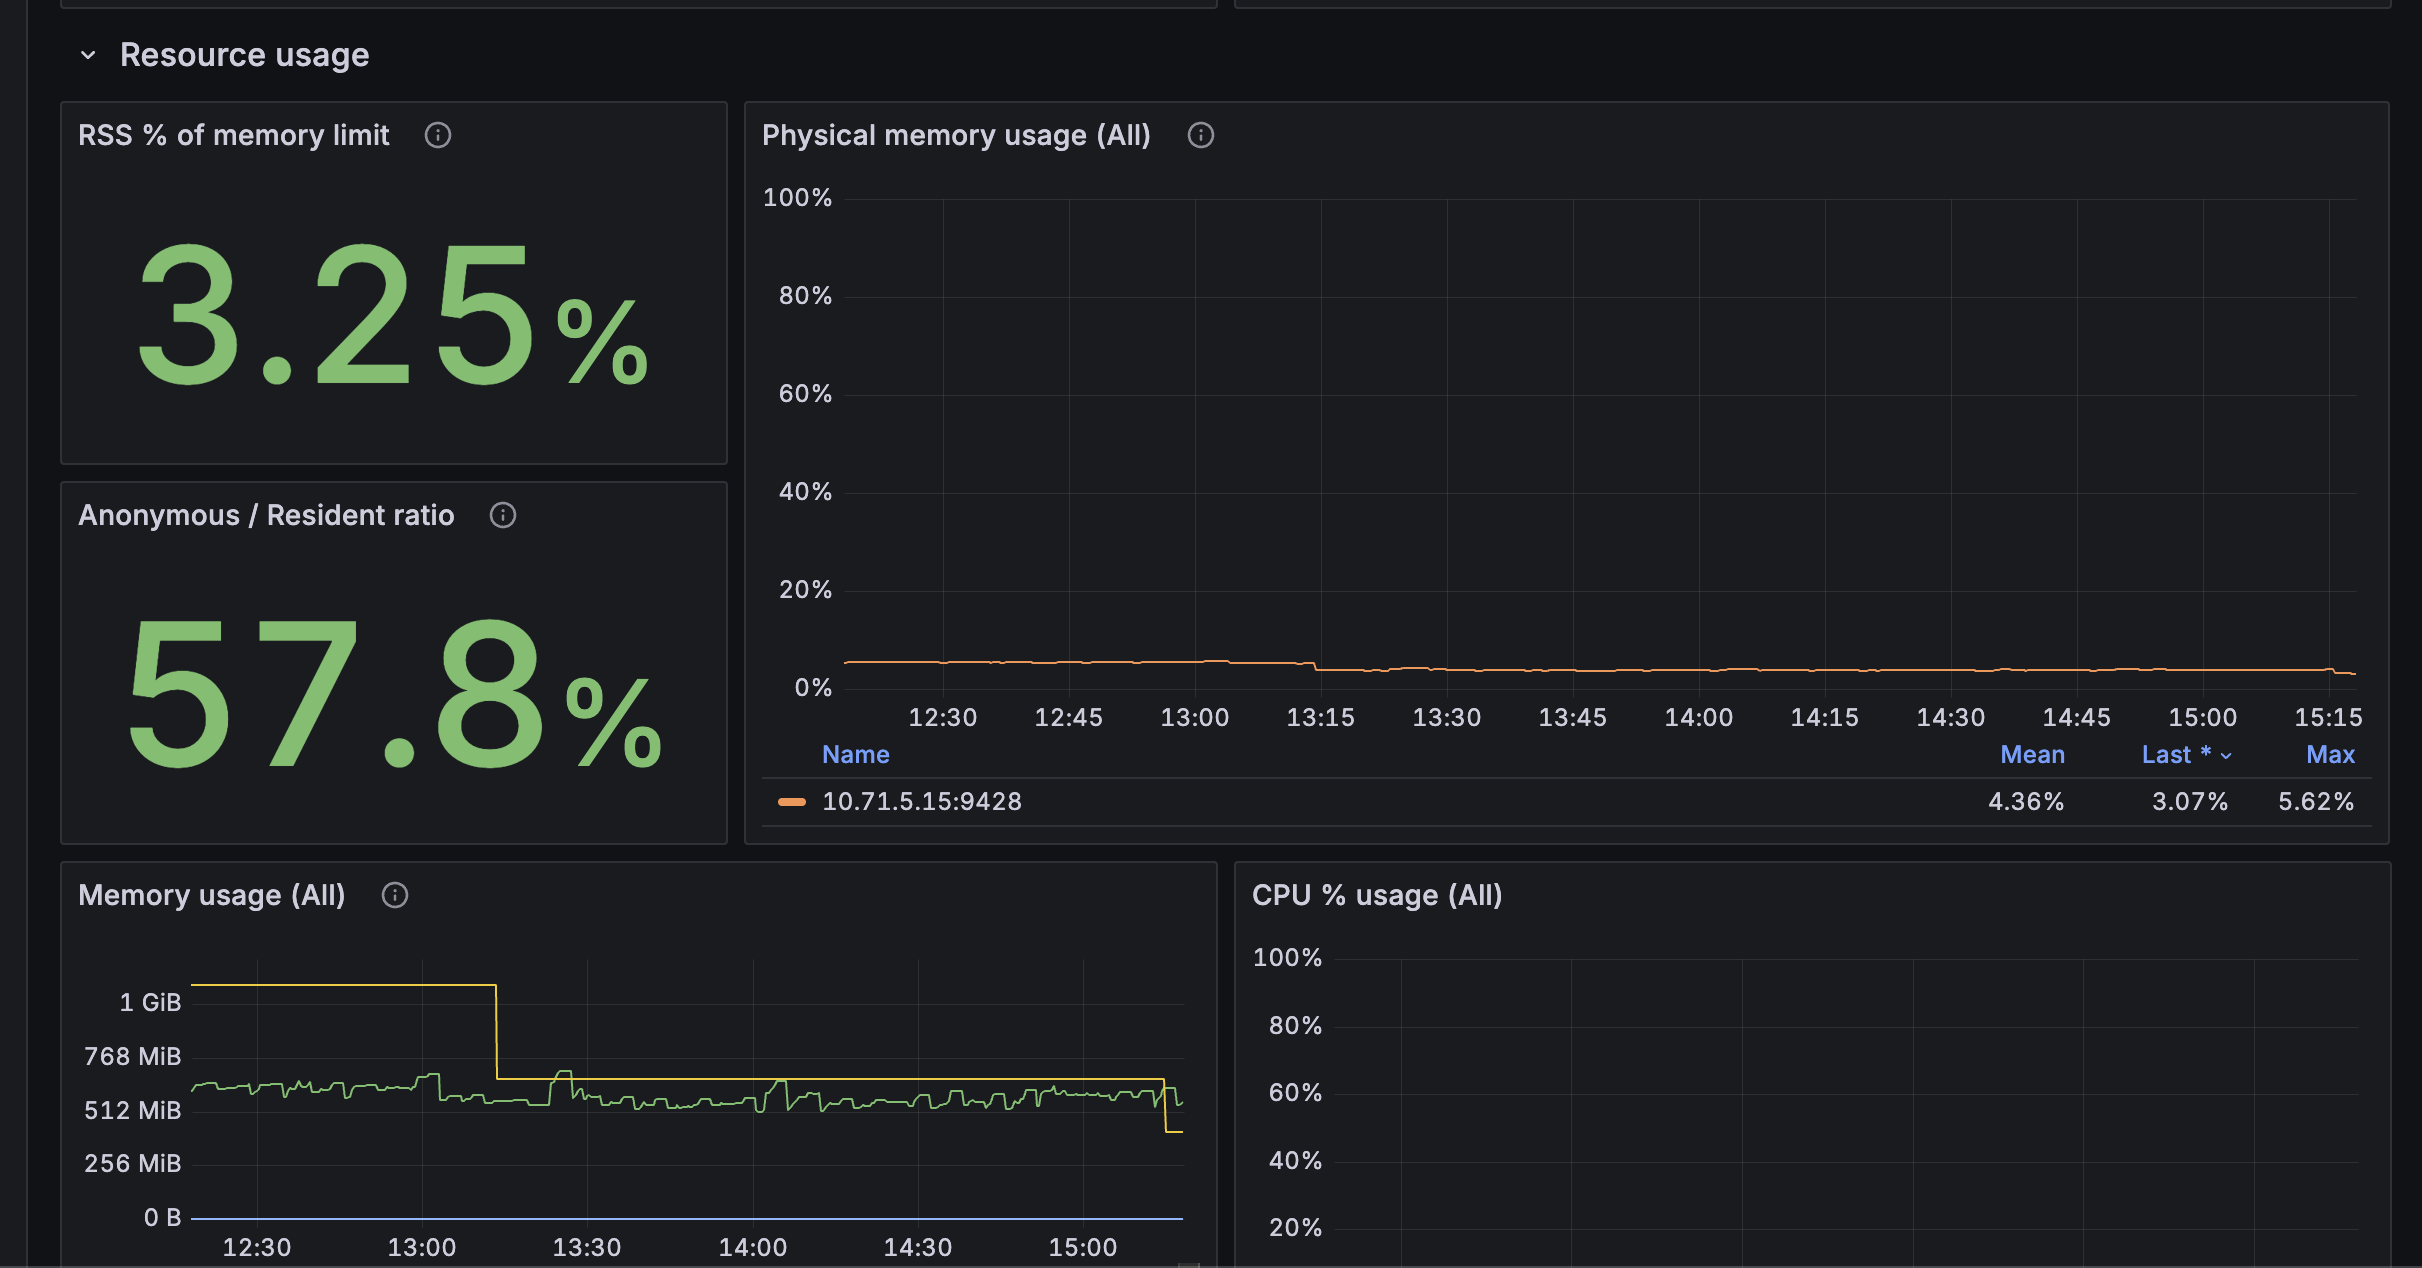Collapse the Resource usage row chevron
Screen dimensions: 2422x1268
(88, 55)
